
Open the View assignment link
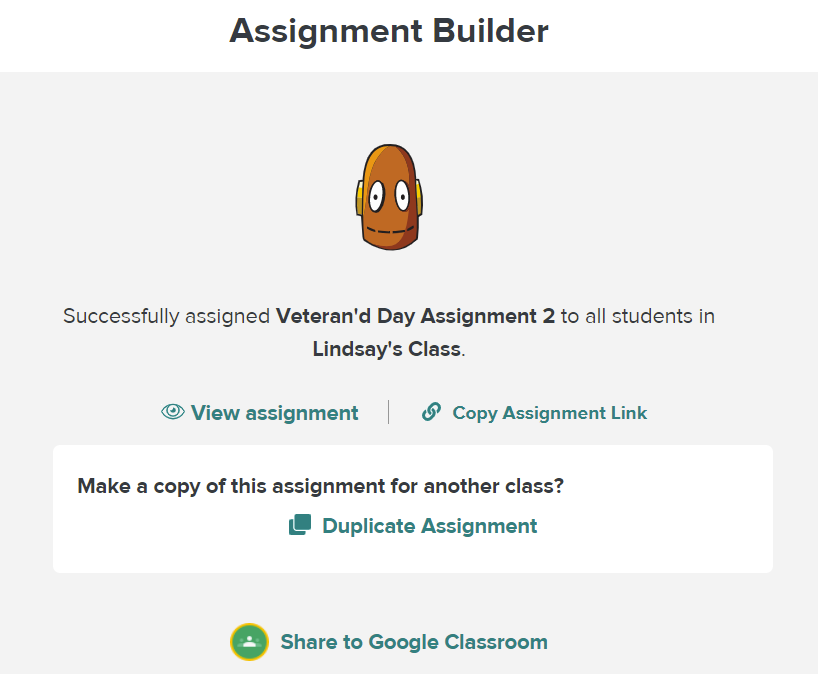[274, 413]
